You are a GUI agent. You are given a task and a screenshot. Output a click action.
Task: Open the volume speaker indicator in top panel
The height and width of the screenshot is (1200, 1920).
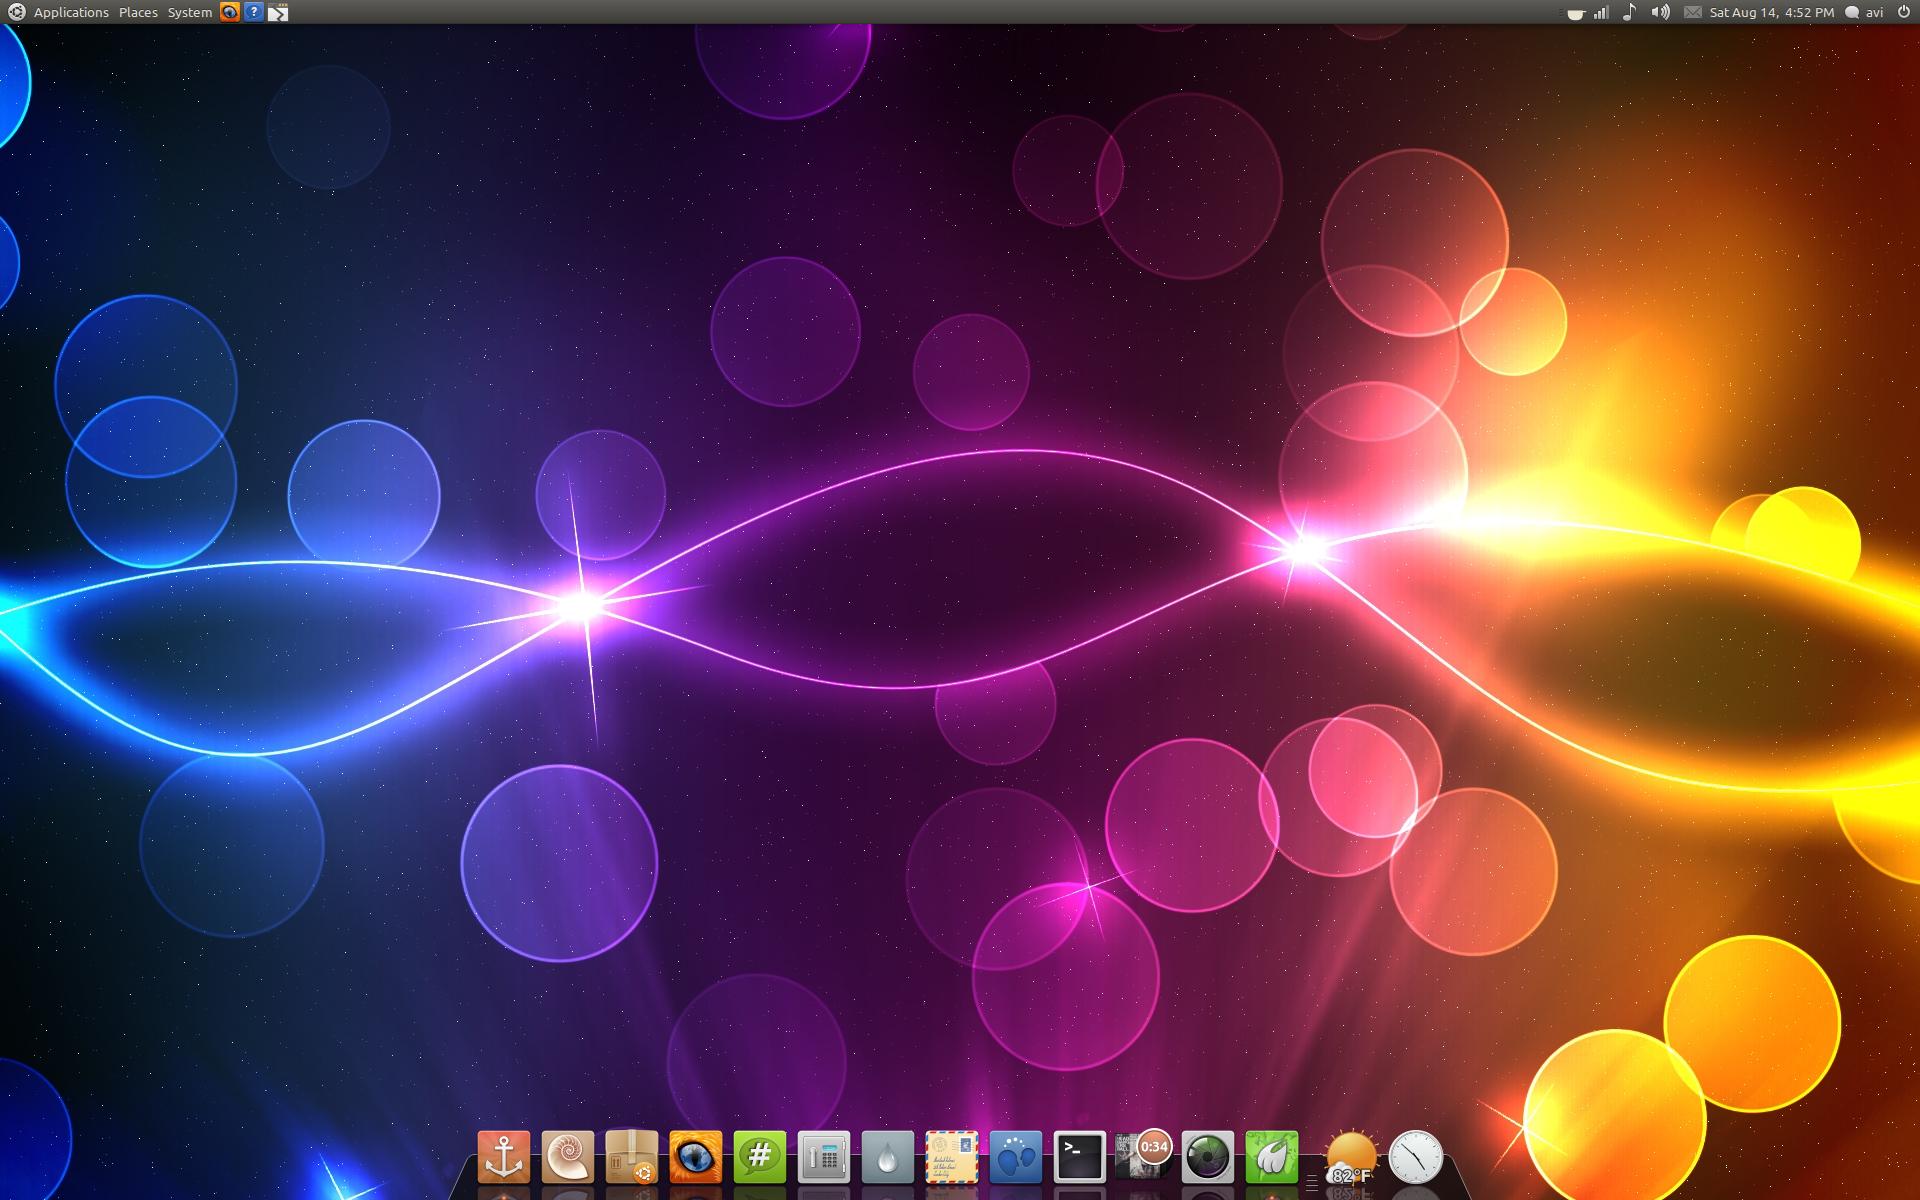point(1660,12)
